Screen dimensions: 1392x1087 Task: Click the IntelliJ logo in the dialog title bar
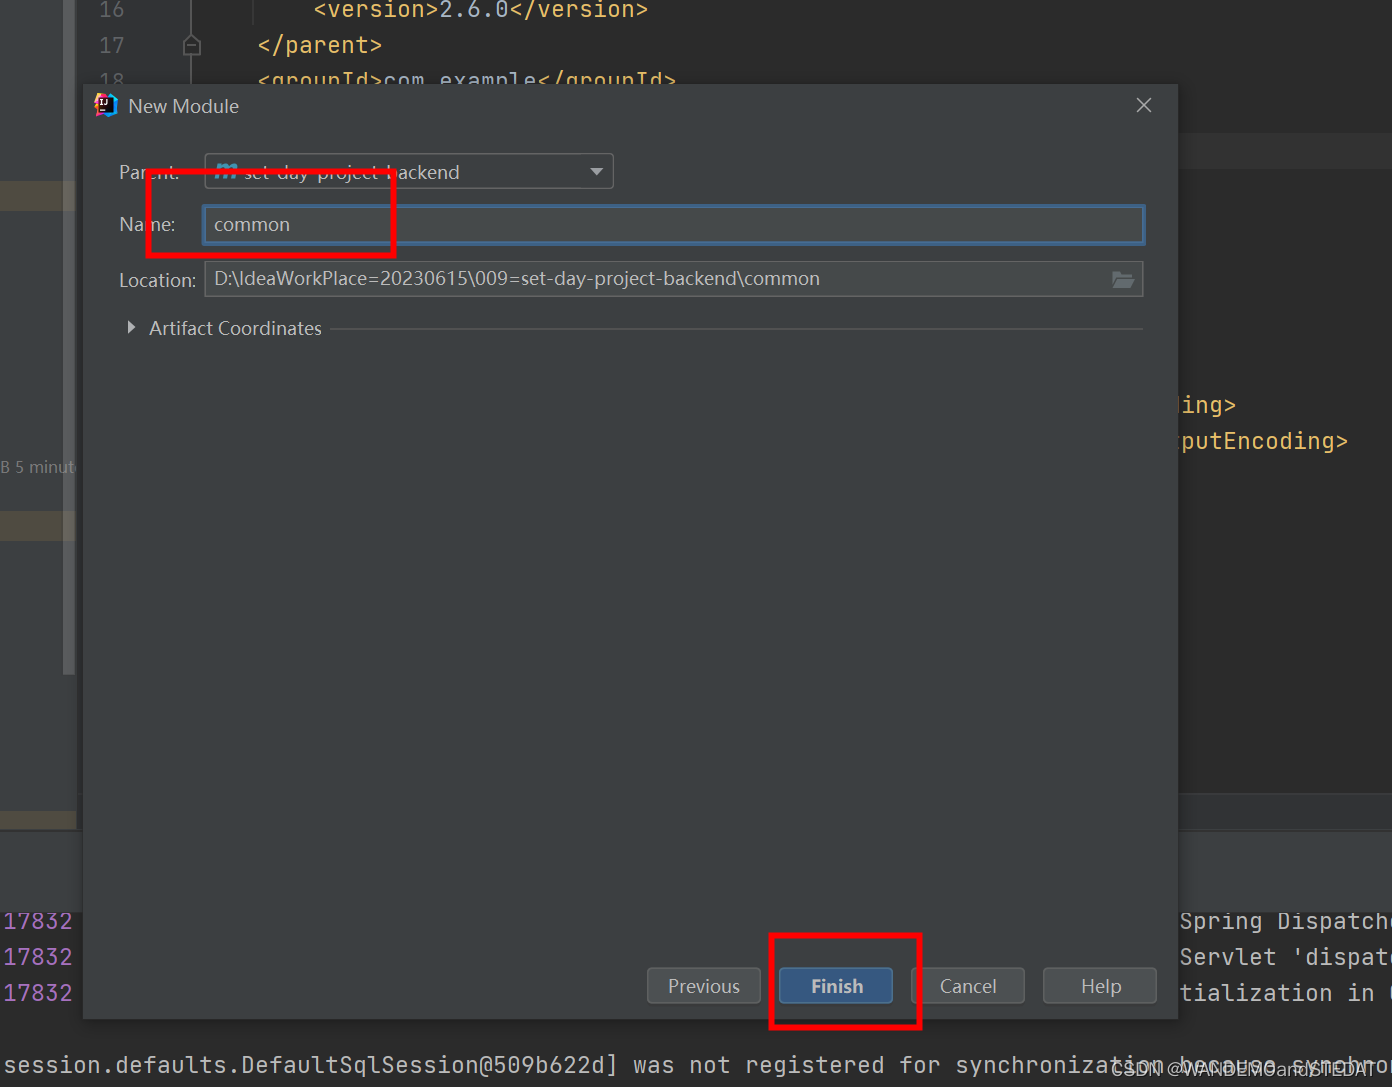click(104, 104)
